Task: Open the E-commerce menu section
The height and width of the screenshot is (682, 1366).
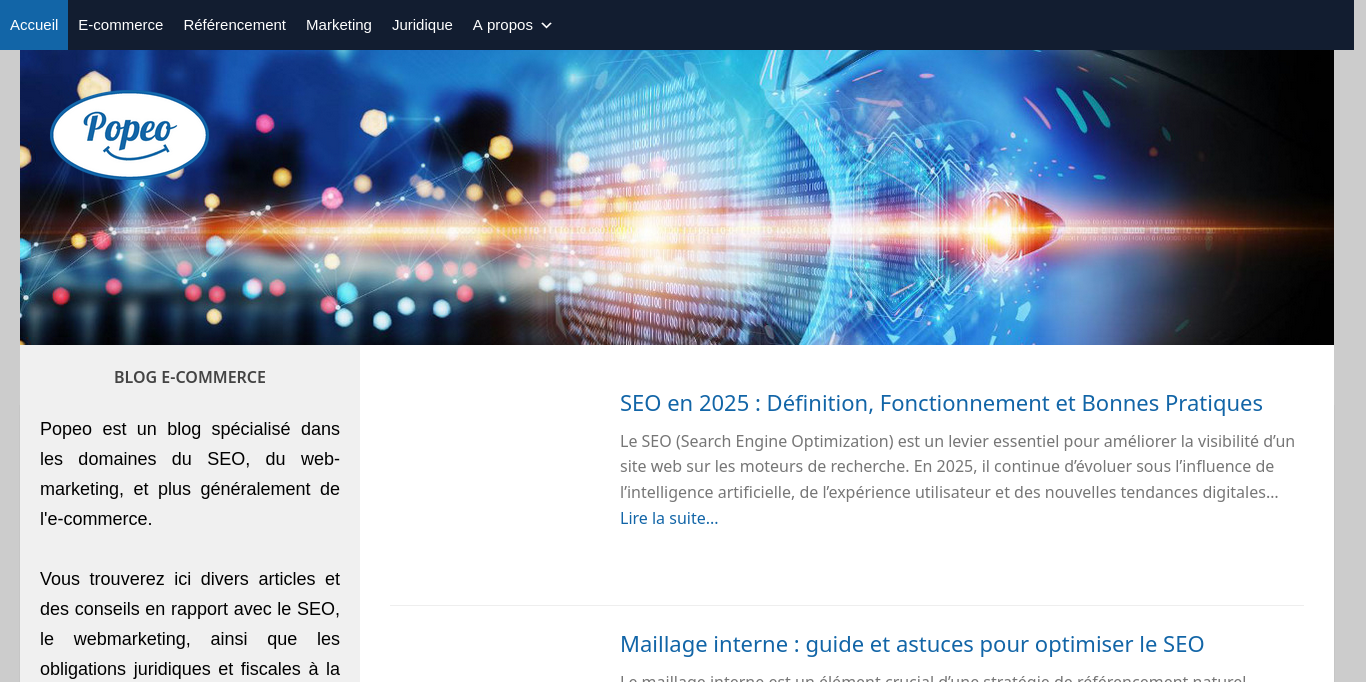Action: click(x=120, y=25)
